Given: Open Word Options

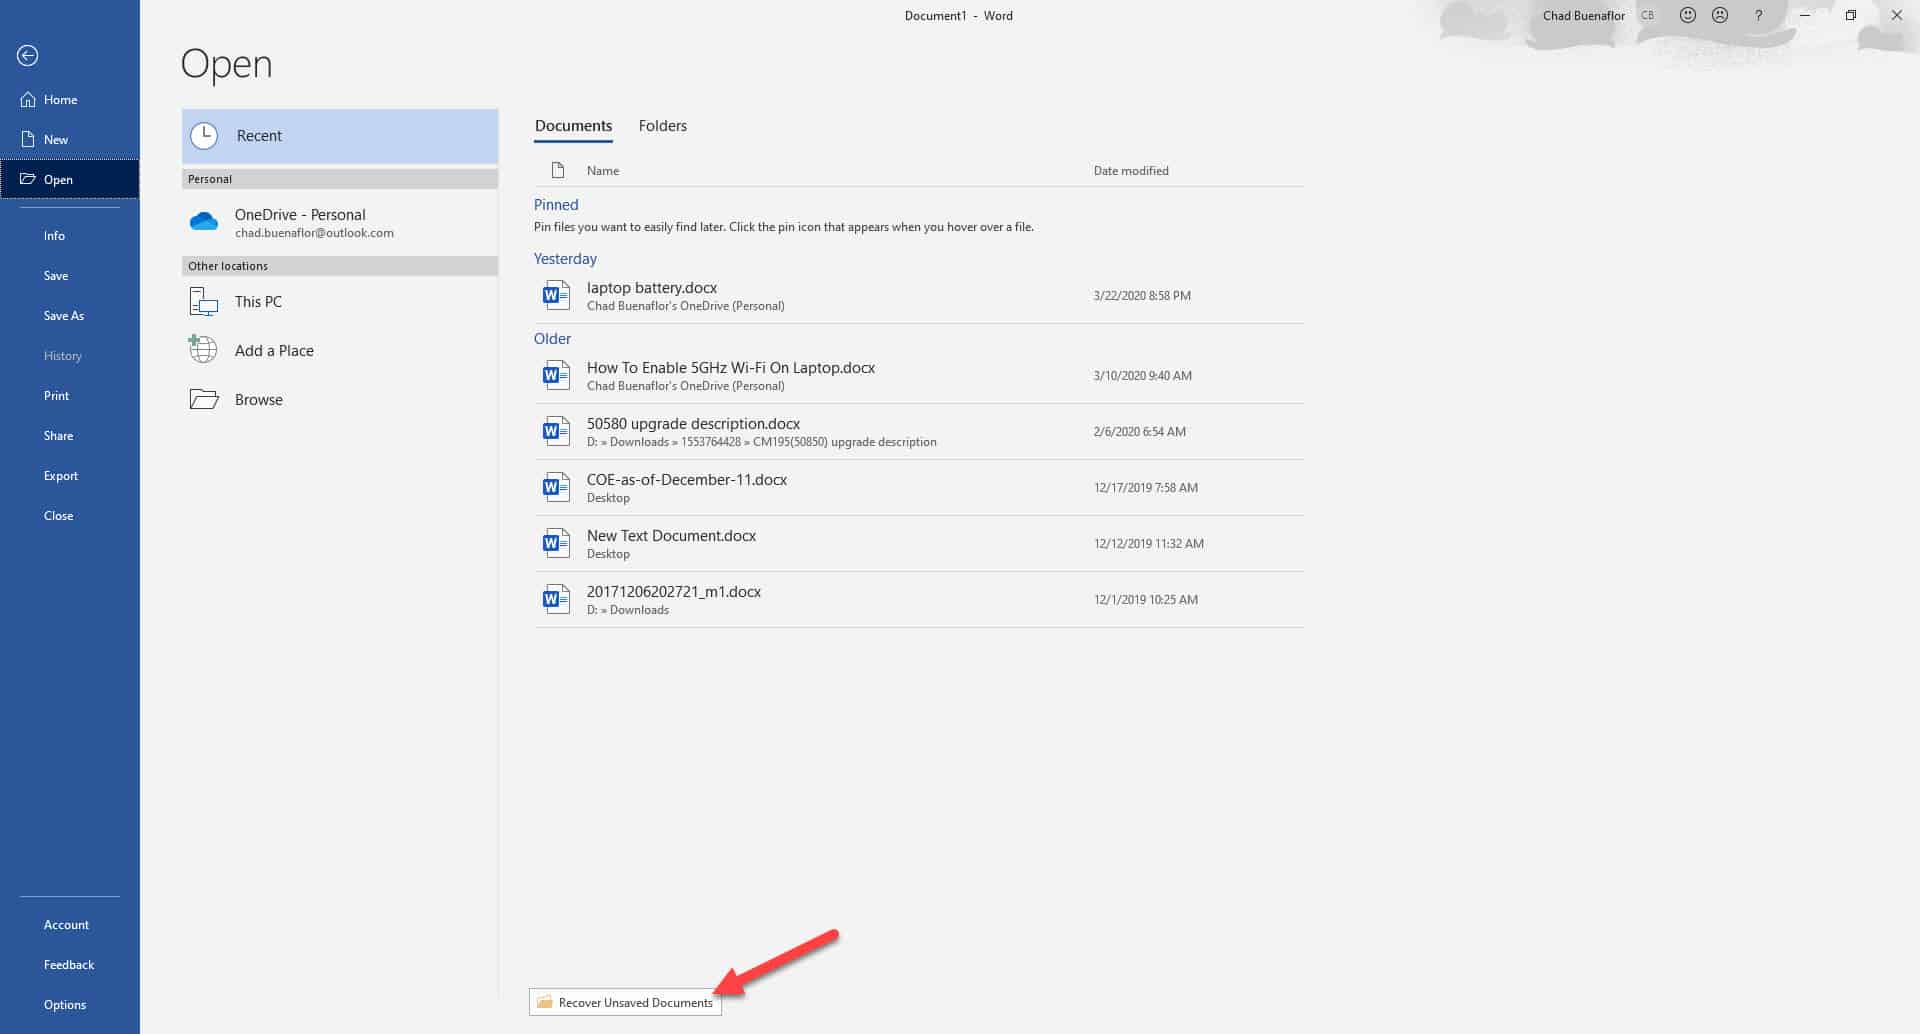Looking at the screenshot, I should coord(70,1005).
